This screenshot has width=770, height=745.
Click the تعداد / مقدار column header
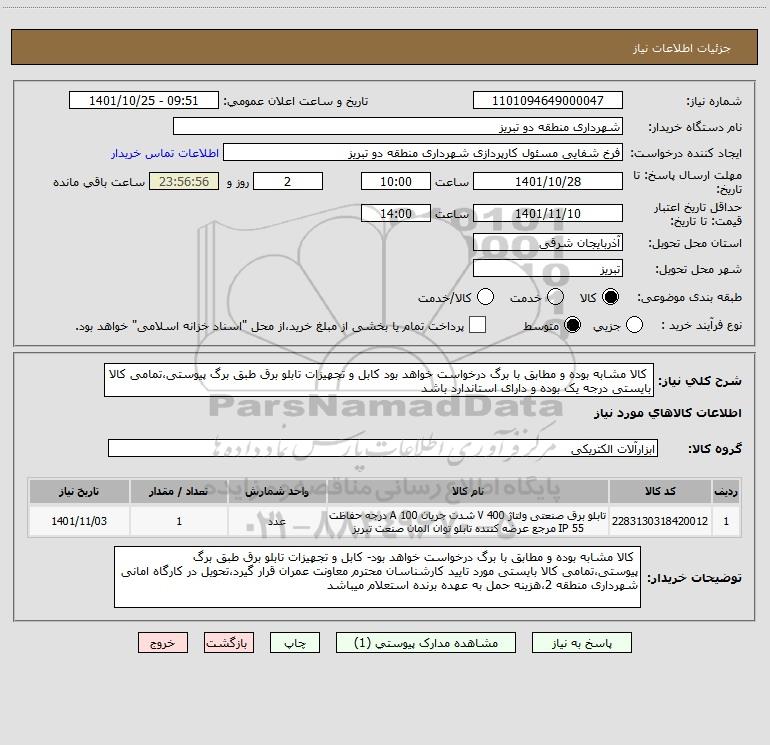point(179,491)
